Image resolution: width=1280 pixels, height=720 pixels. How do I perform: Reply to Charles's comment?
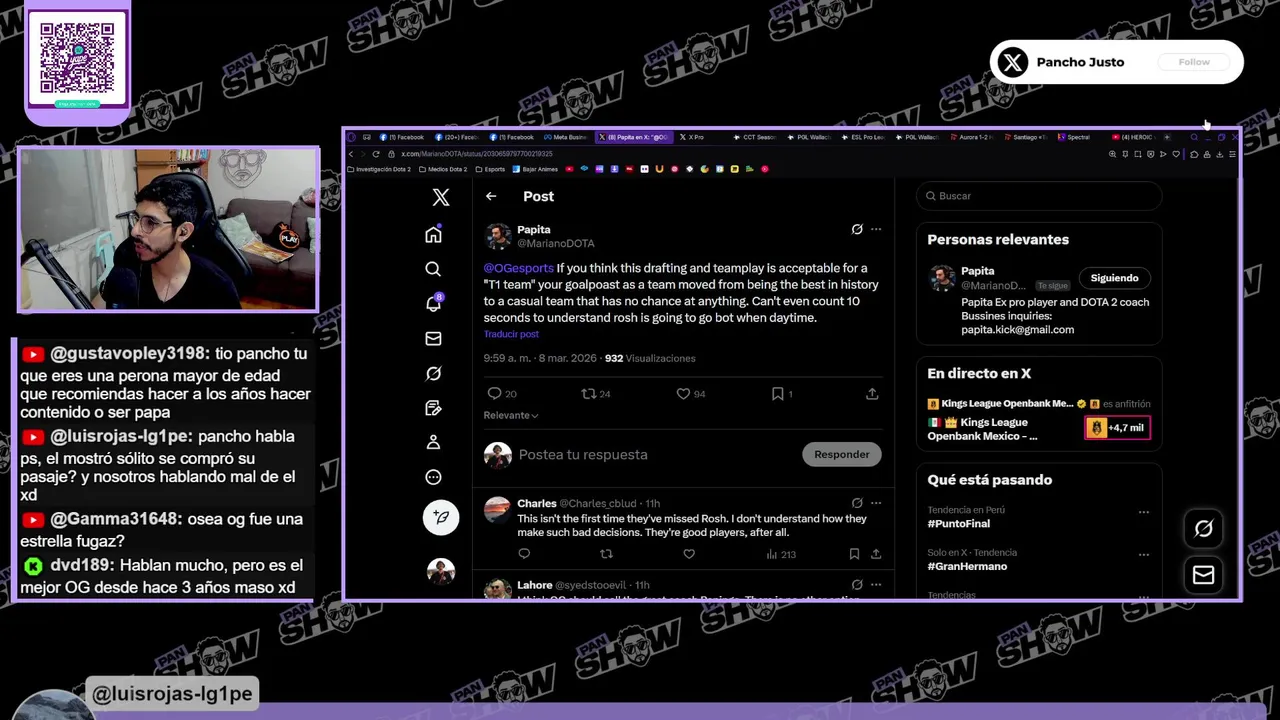(x=524, y=554)
